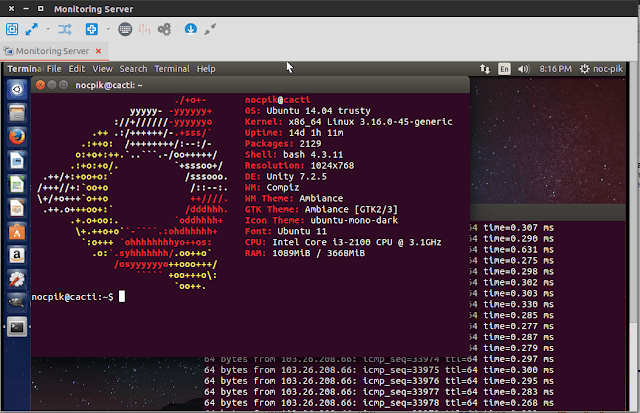Minimize the nocpik@cacti terminal window
Image resolution: width=640 pixels, height=413 pixels.
point(52,85)
